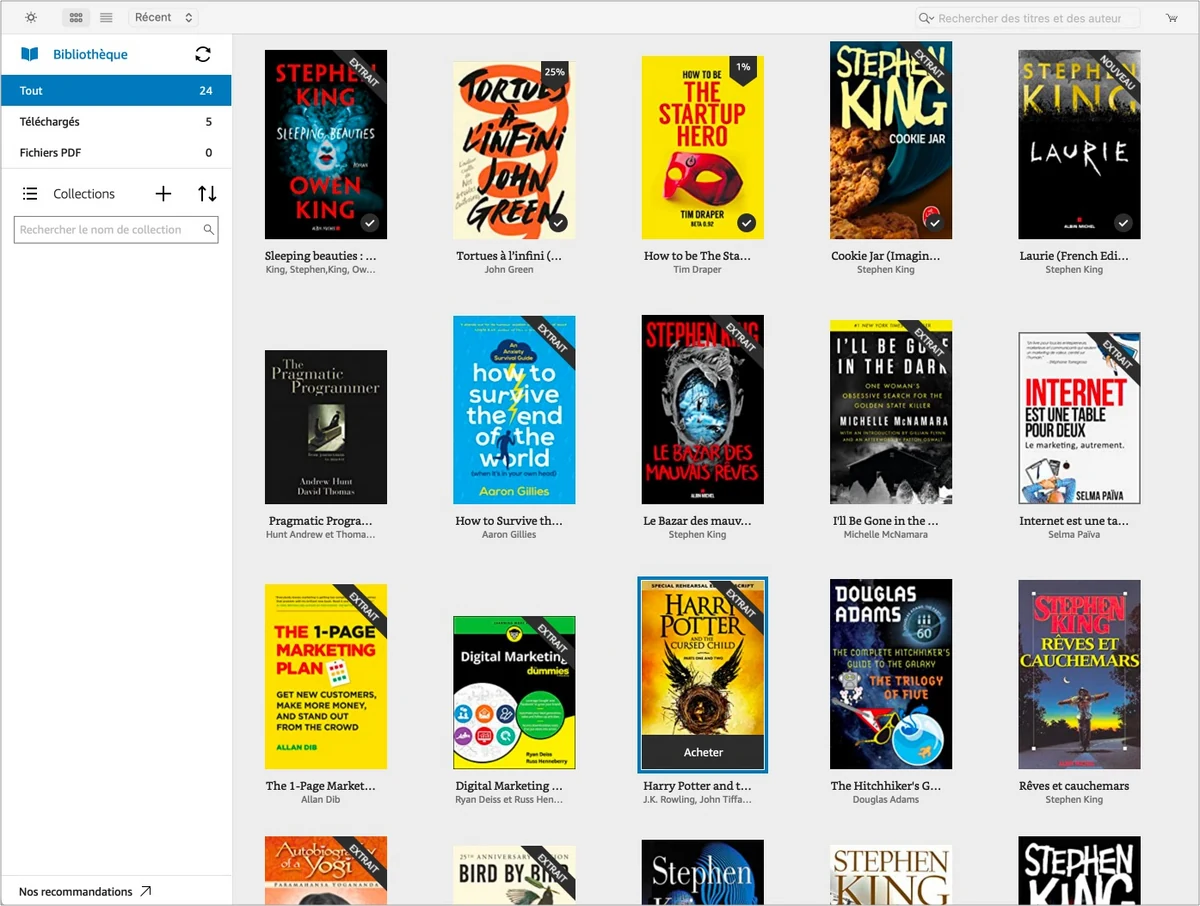The width and height of the screenshot is (1200, 906).
Task: Open Tortues à l'infini cover
Action: click(514, 150)
